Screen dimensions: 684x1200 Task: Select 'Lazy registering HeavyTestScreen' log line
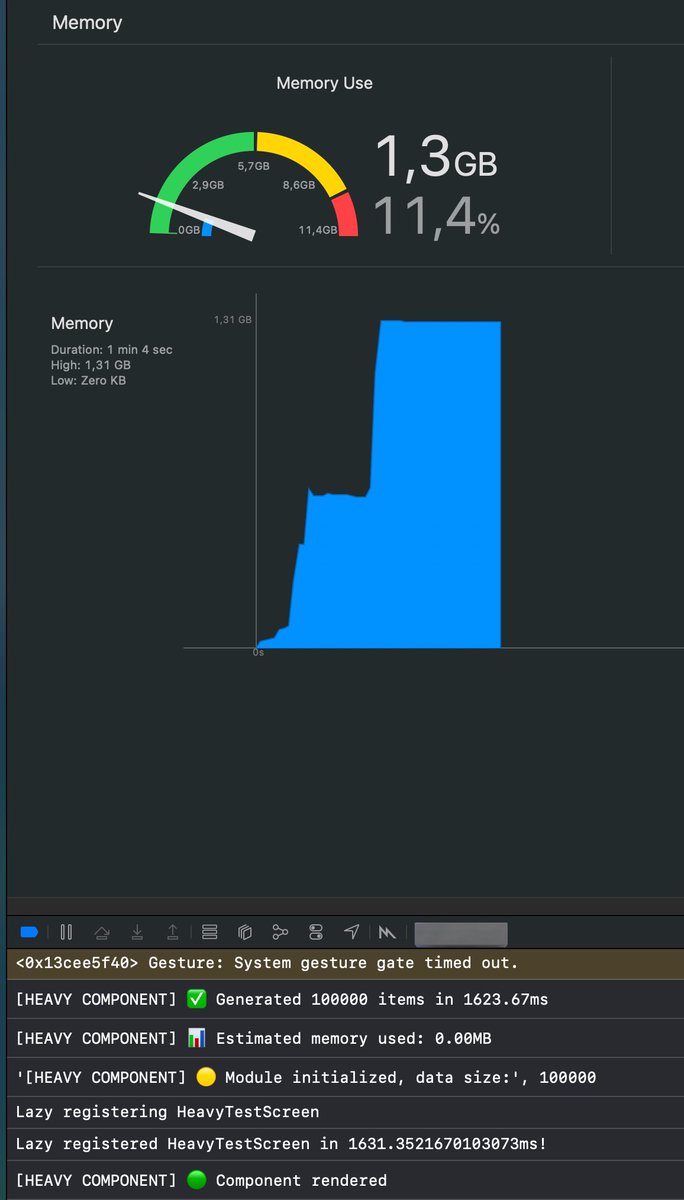tap(345, 1112)
